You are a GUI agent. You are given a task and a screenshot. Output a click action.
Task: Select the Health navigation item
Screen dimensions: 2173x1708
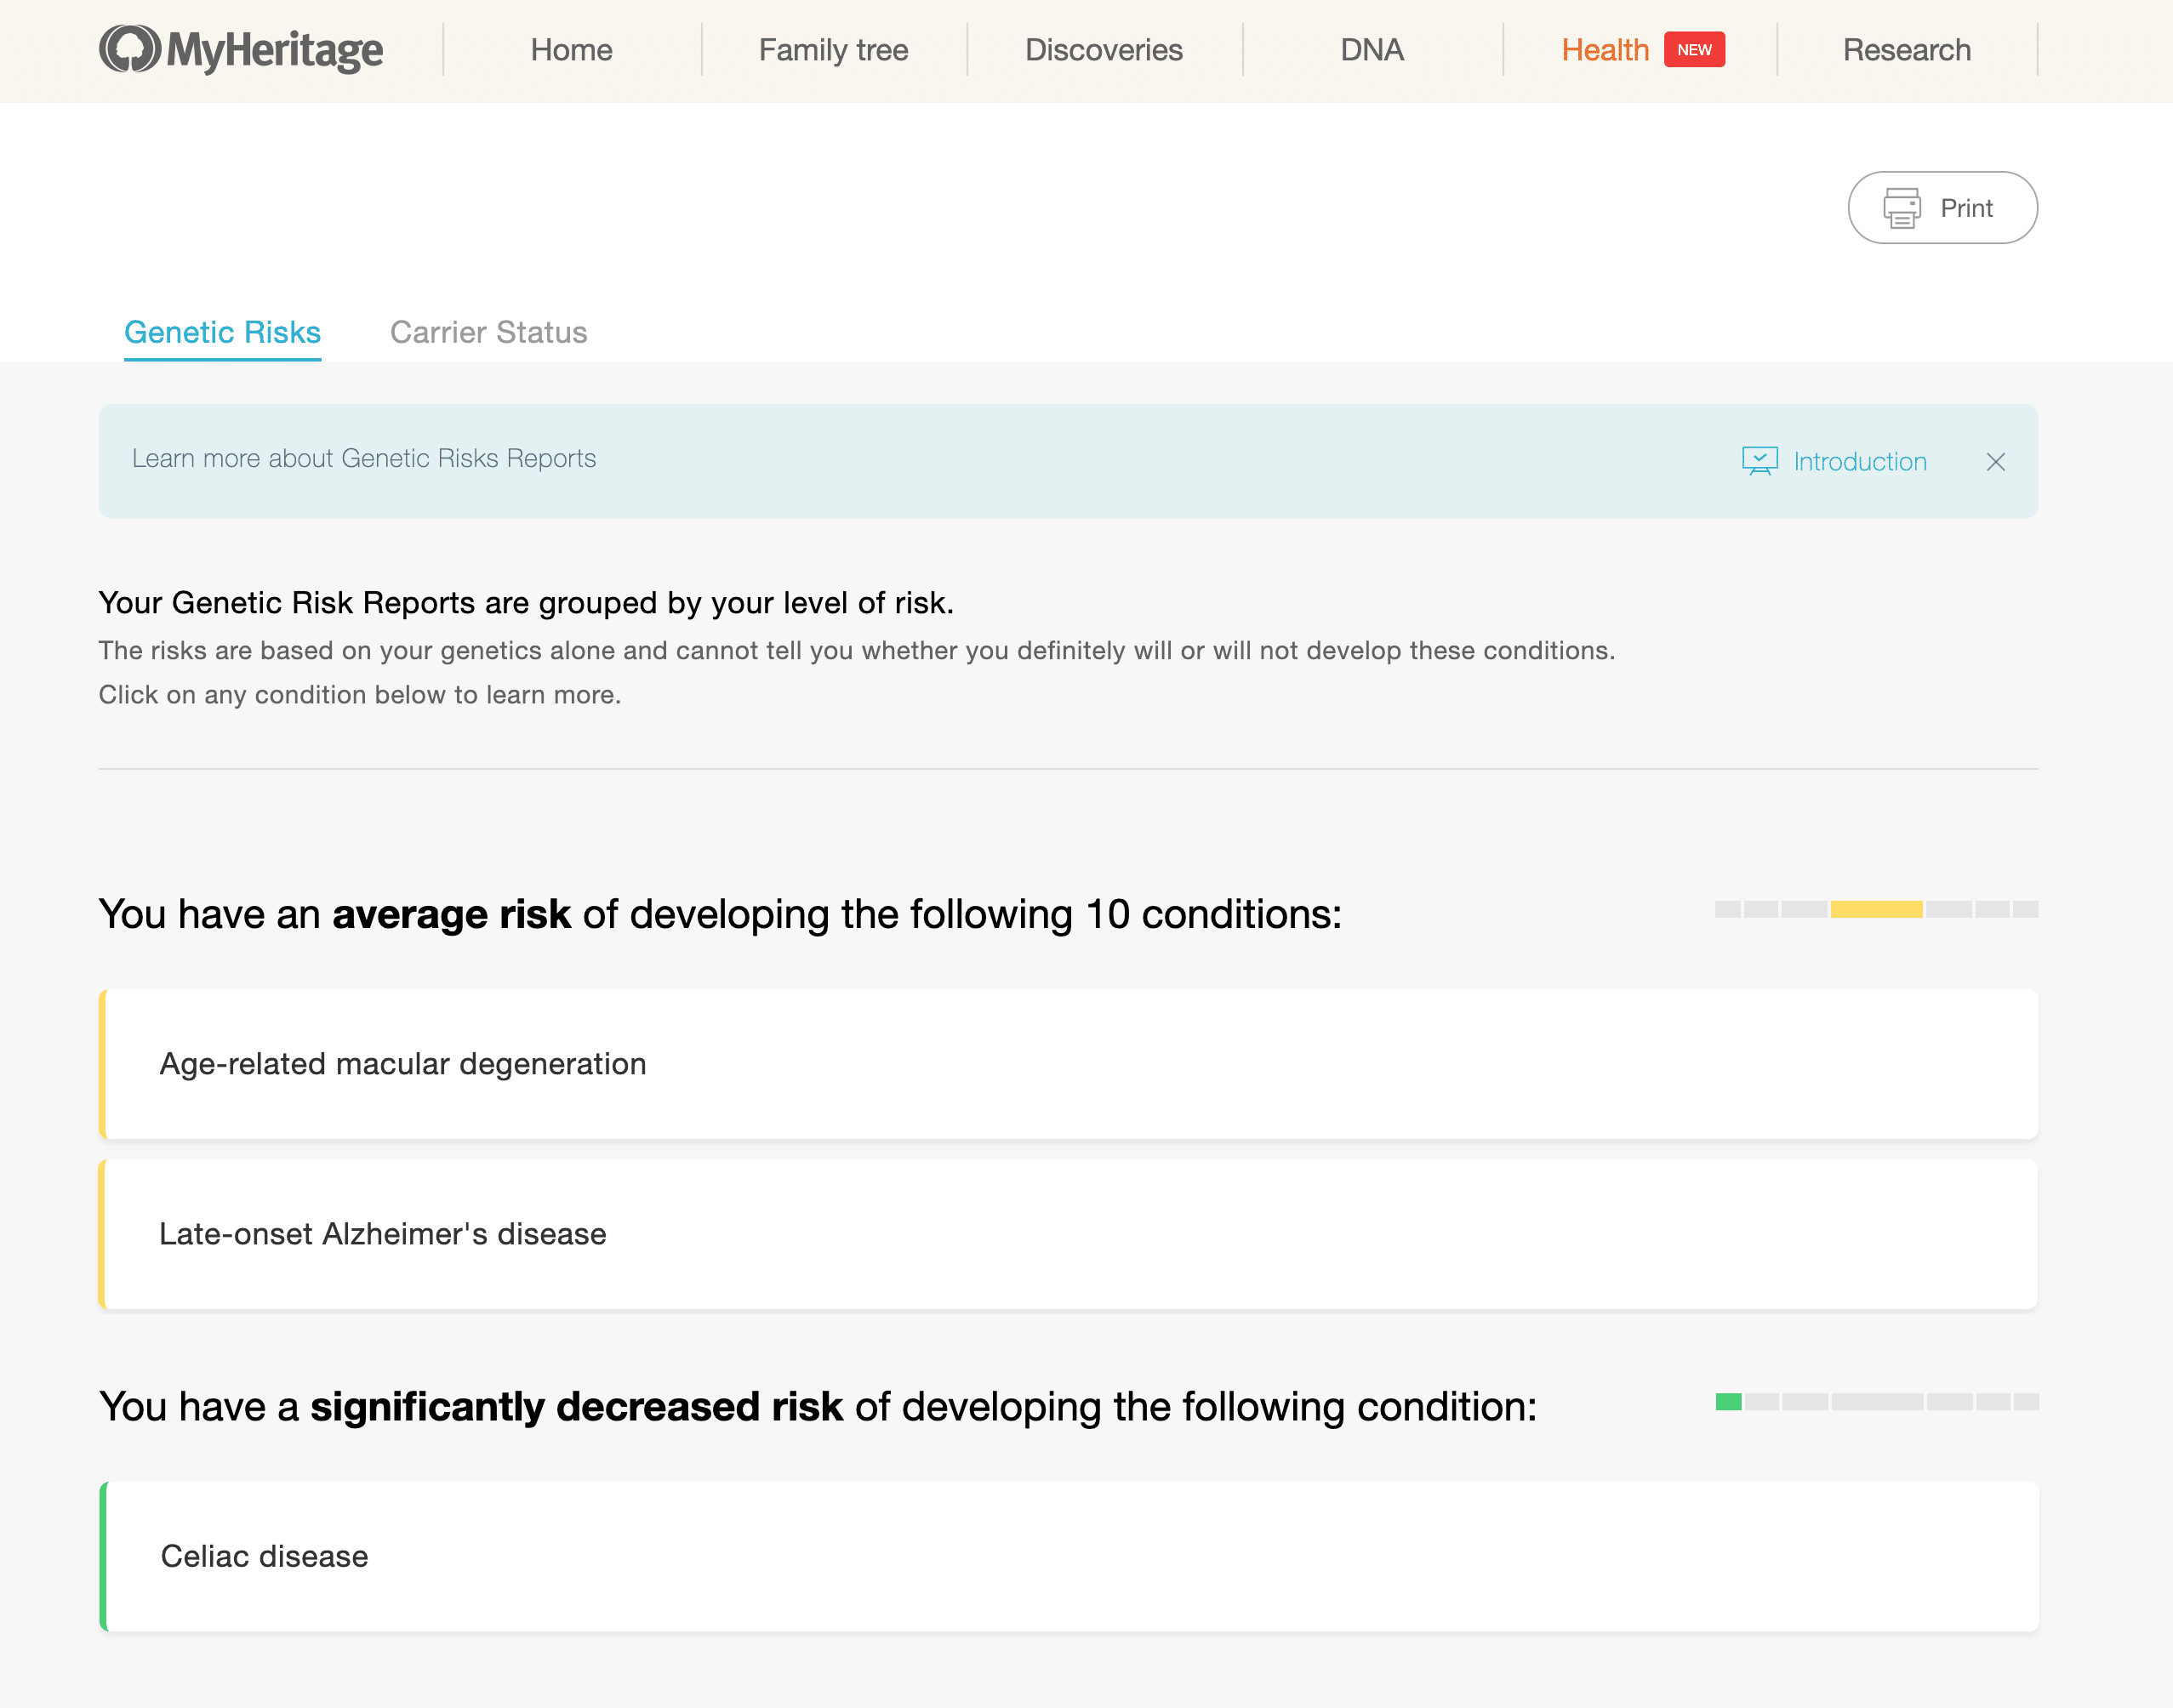coord(1604,50)
